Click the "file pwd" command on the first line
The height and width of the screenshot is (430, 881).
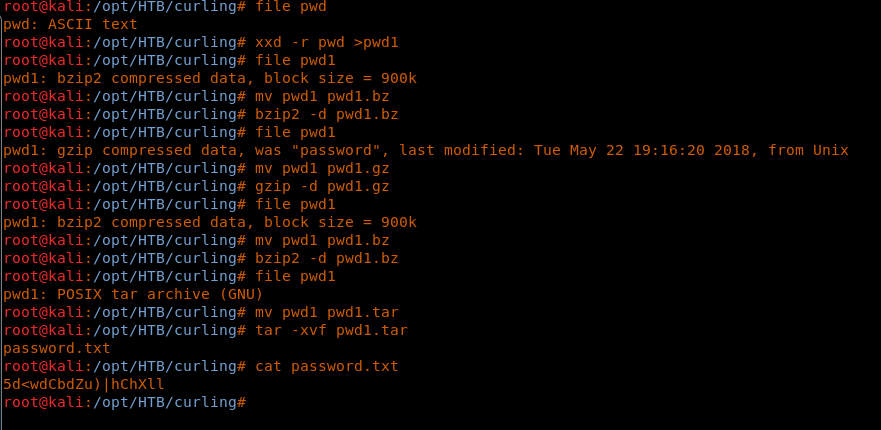[x=291, y=7]
